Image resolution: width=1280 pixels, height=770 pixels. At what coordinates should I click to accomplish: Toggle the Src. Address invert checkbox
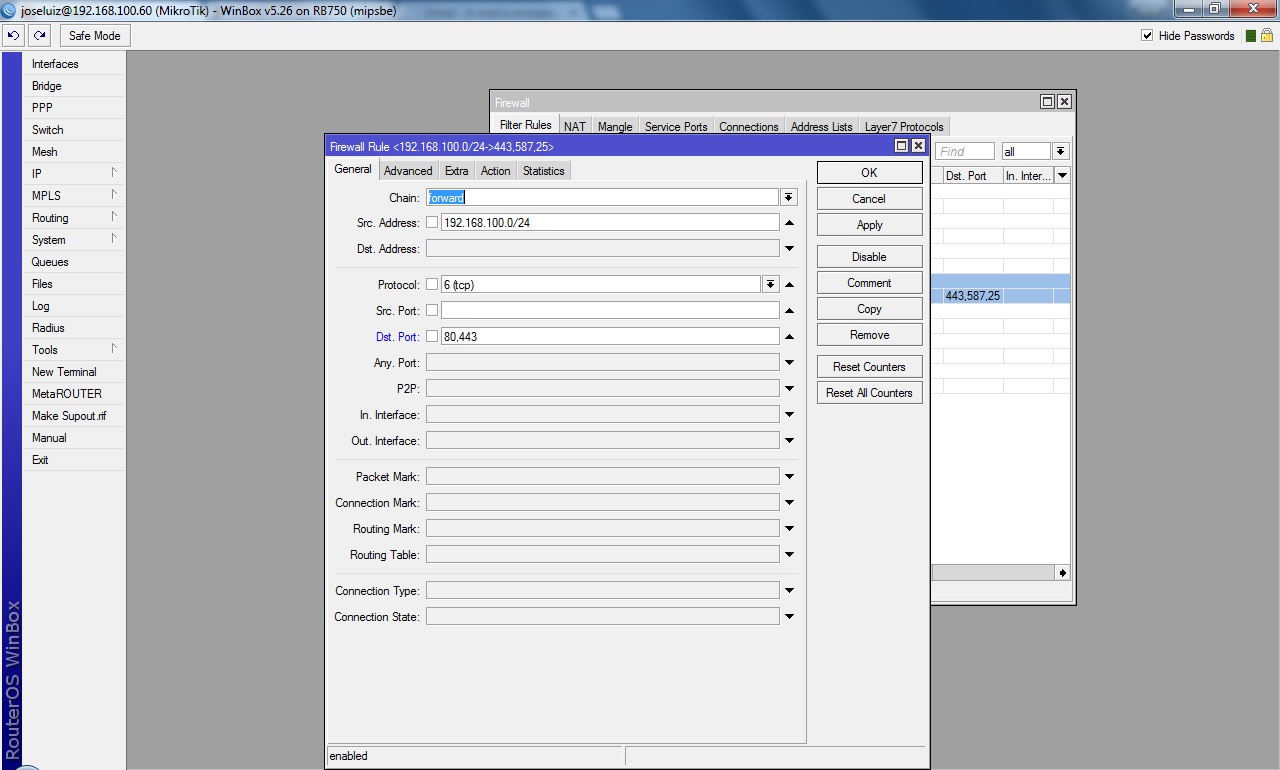[x=432, y=223]
